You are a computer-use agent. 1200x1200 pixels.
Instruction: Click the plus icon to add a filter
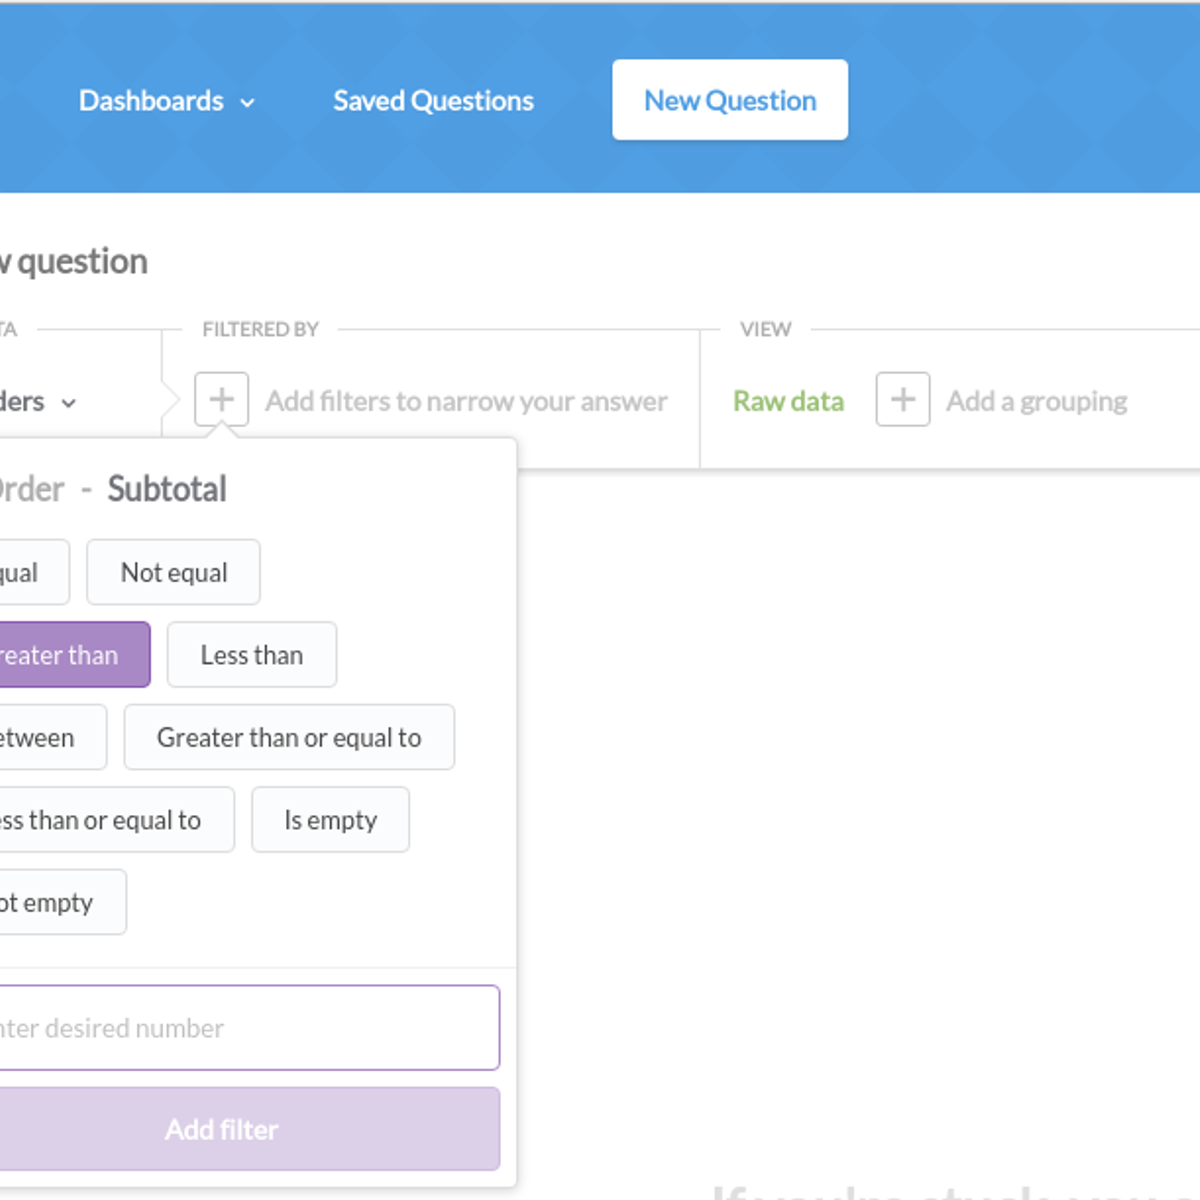tap(221, 399)
